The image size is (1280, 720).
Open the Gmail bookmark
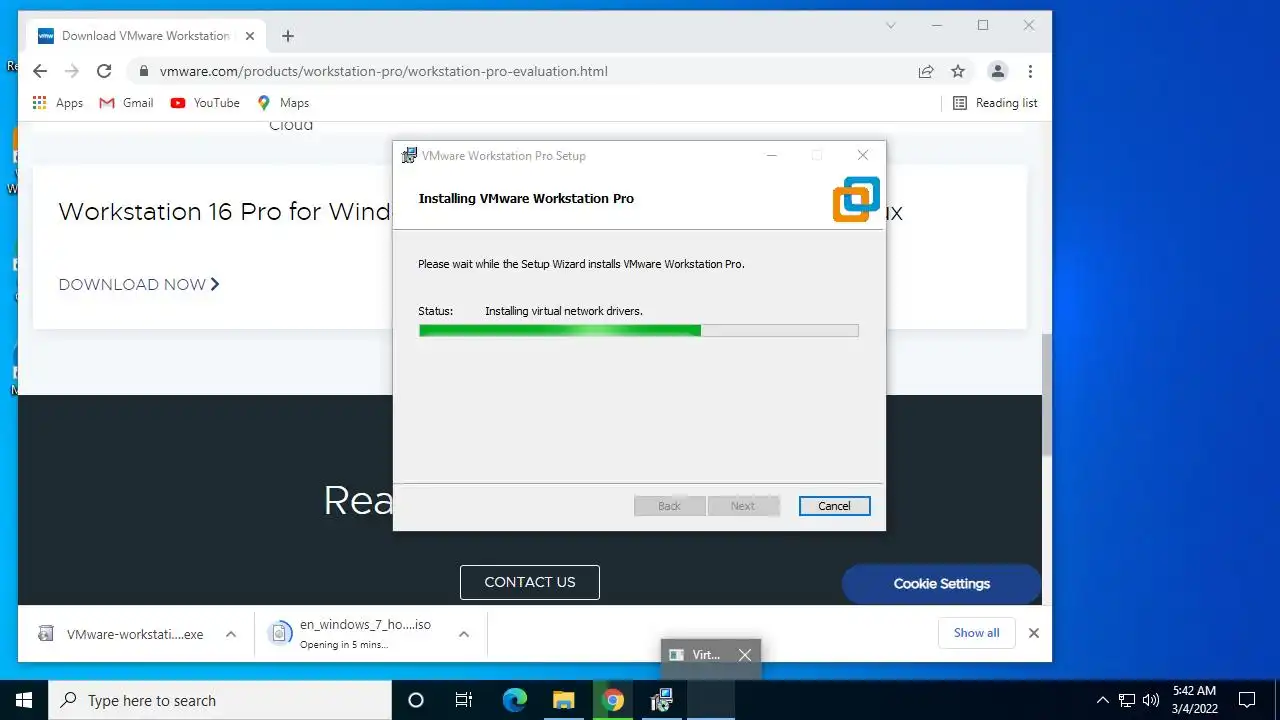(126, 103)
